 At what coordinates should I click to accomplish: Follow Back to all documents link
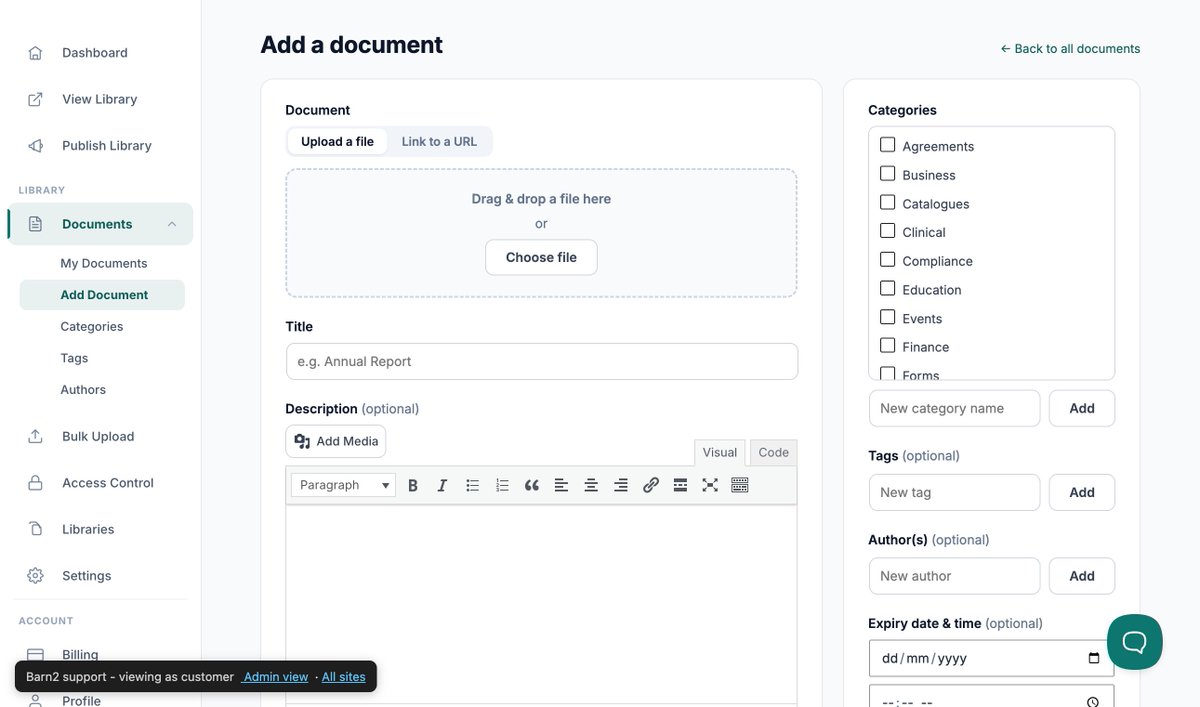point(1070,48)
